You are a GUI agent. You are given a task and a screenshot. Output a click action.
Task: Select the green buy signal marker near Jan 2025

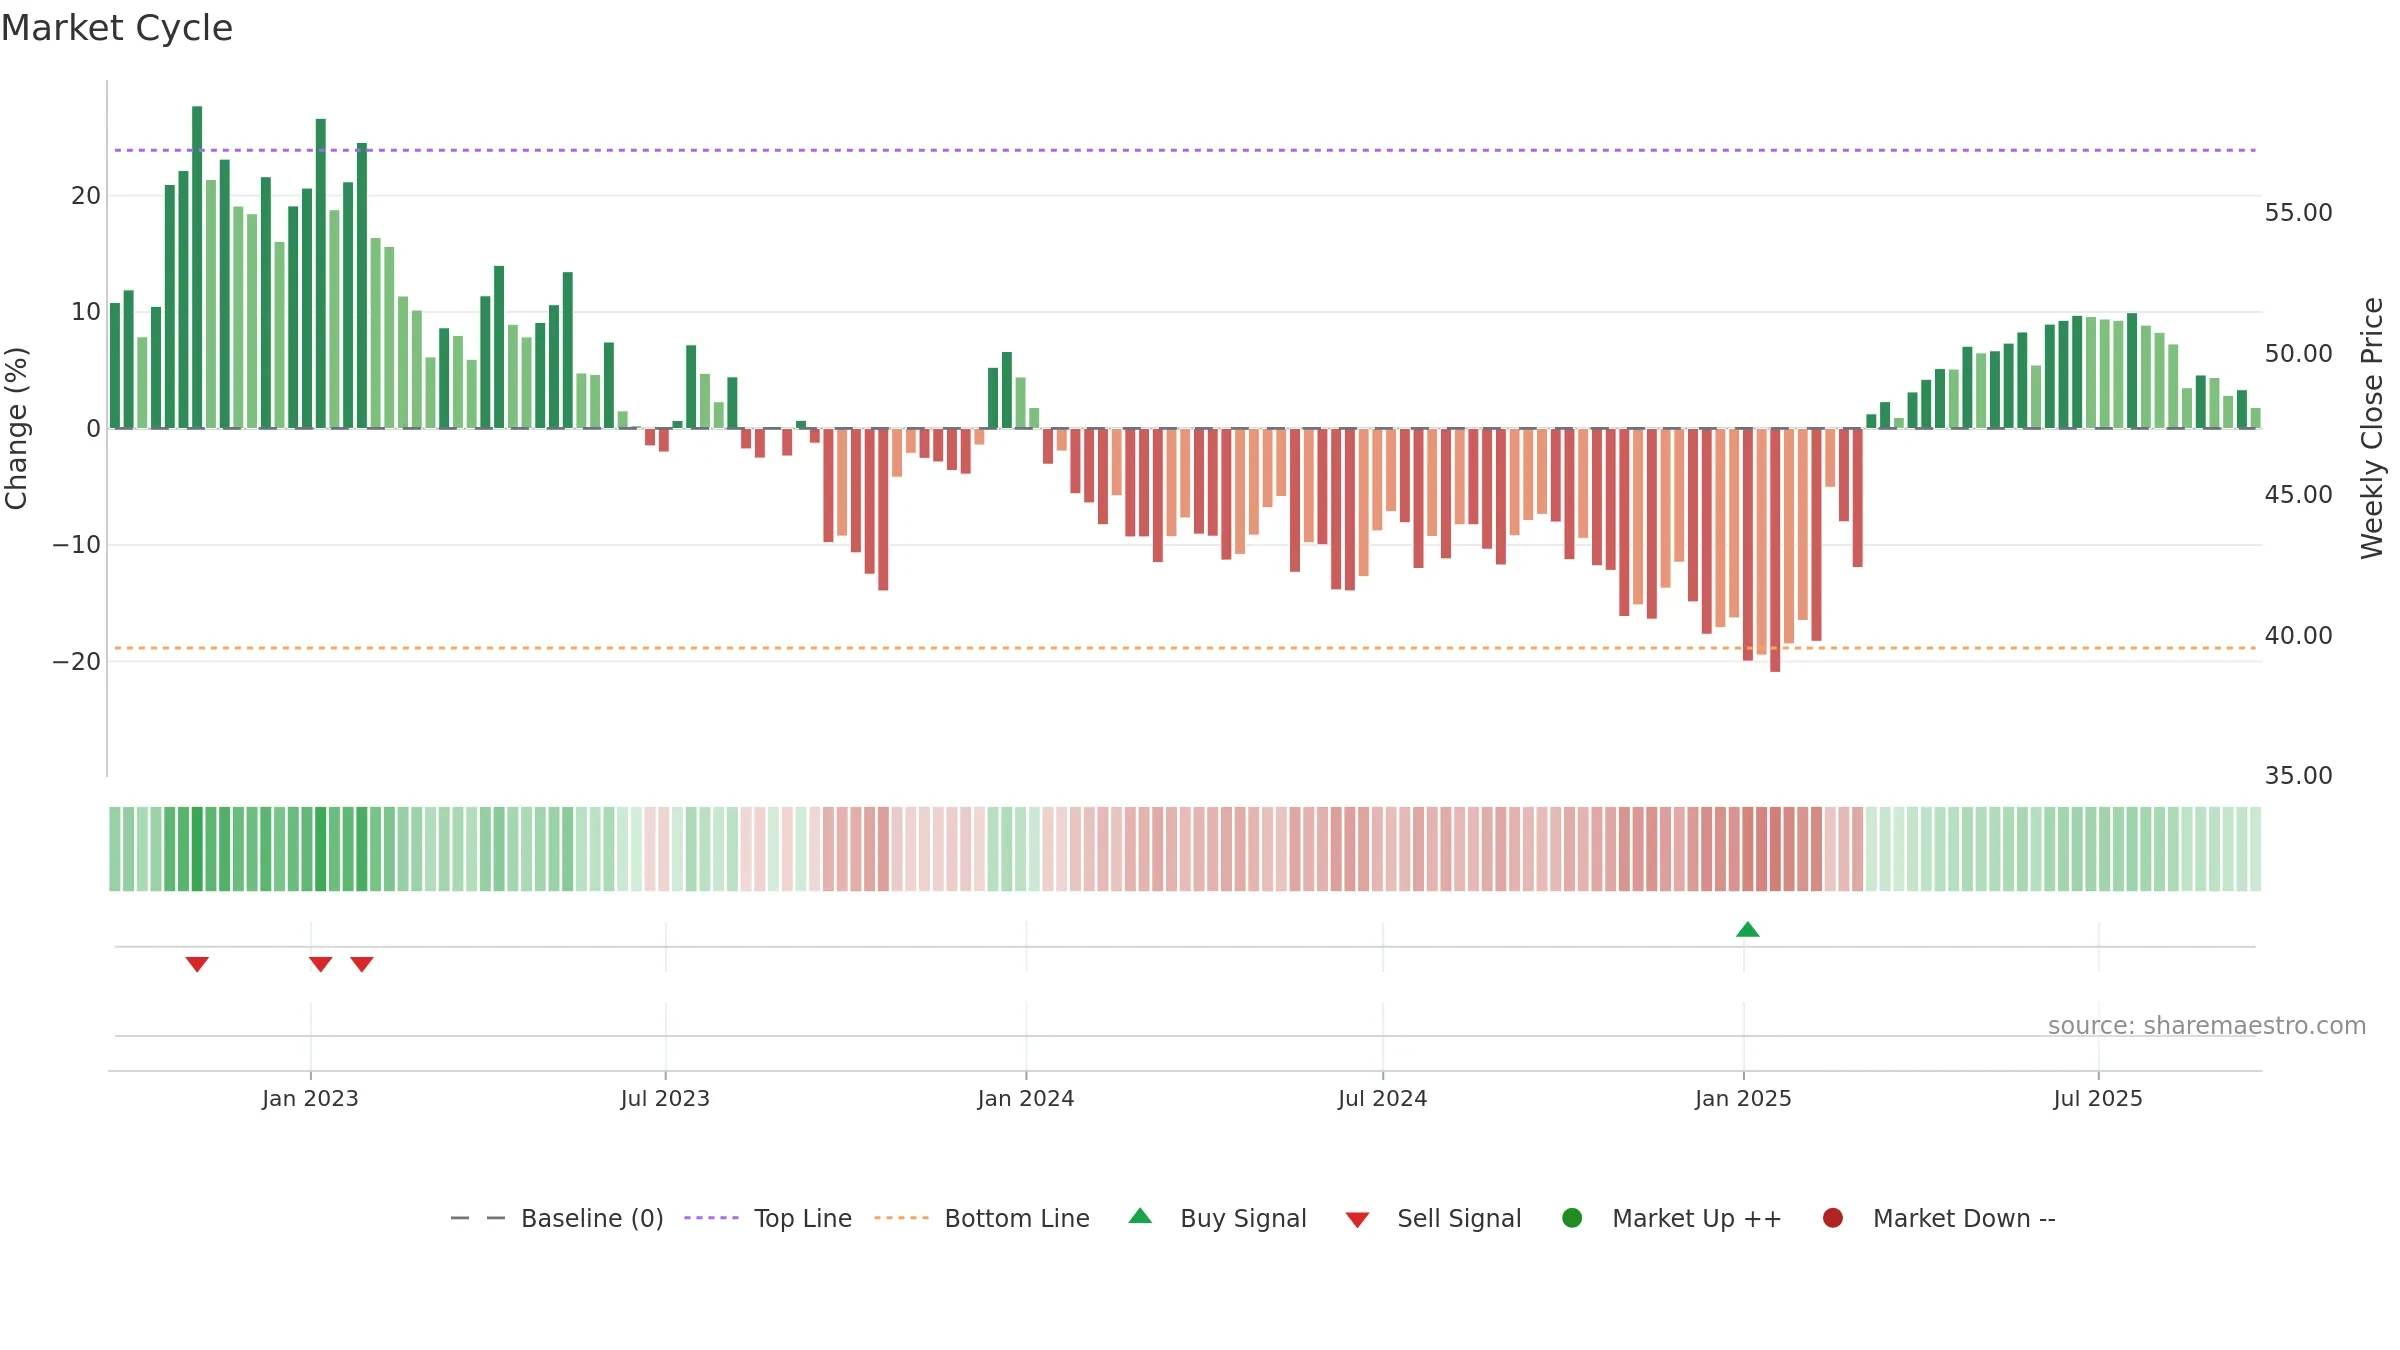tap(1748, 930)
